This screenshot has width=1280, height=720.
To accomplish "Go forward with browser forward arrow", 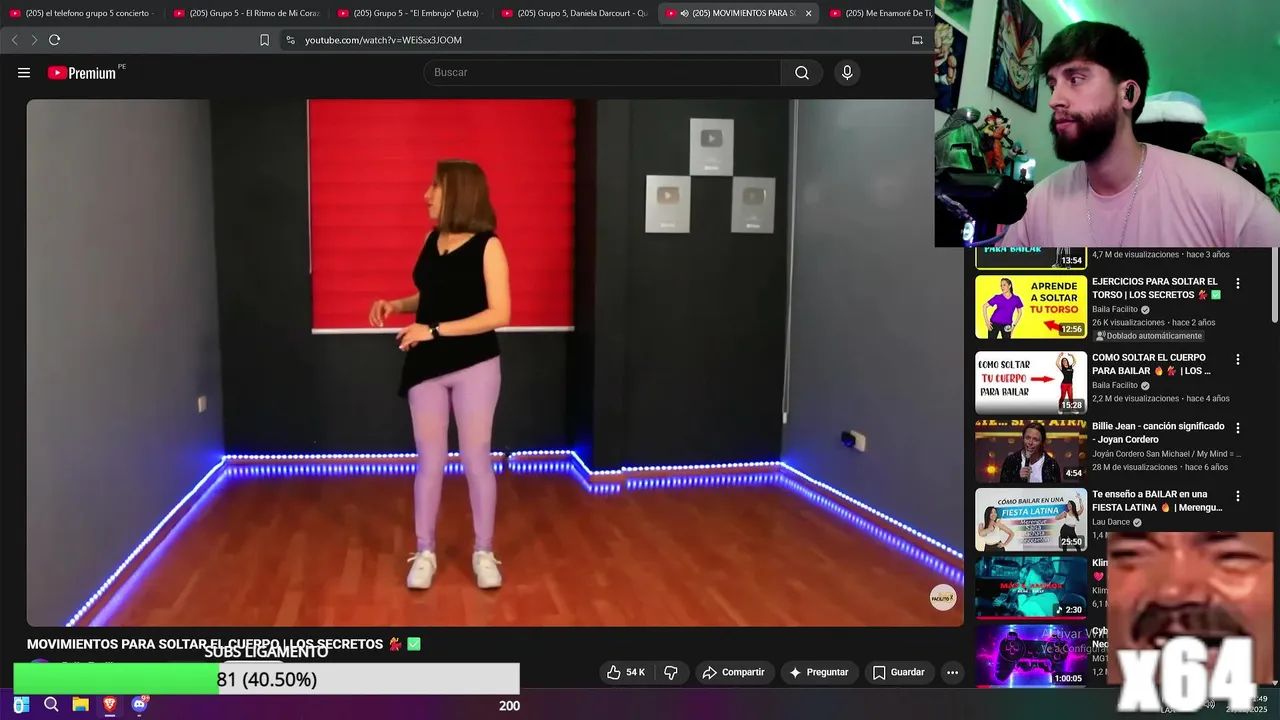I will (34, 40).
